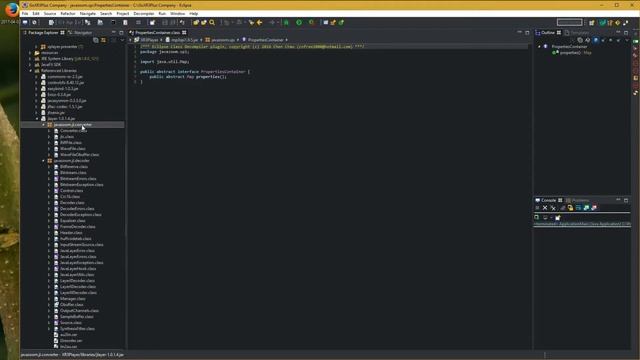Click the Search magnifier toolbar icon
The height and width of the screenshot is (360, 640).
click(x=212, y=22)
